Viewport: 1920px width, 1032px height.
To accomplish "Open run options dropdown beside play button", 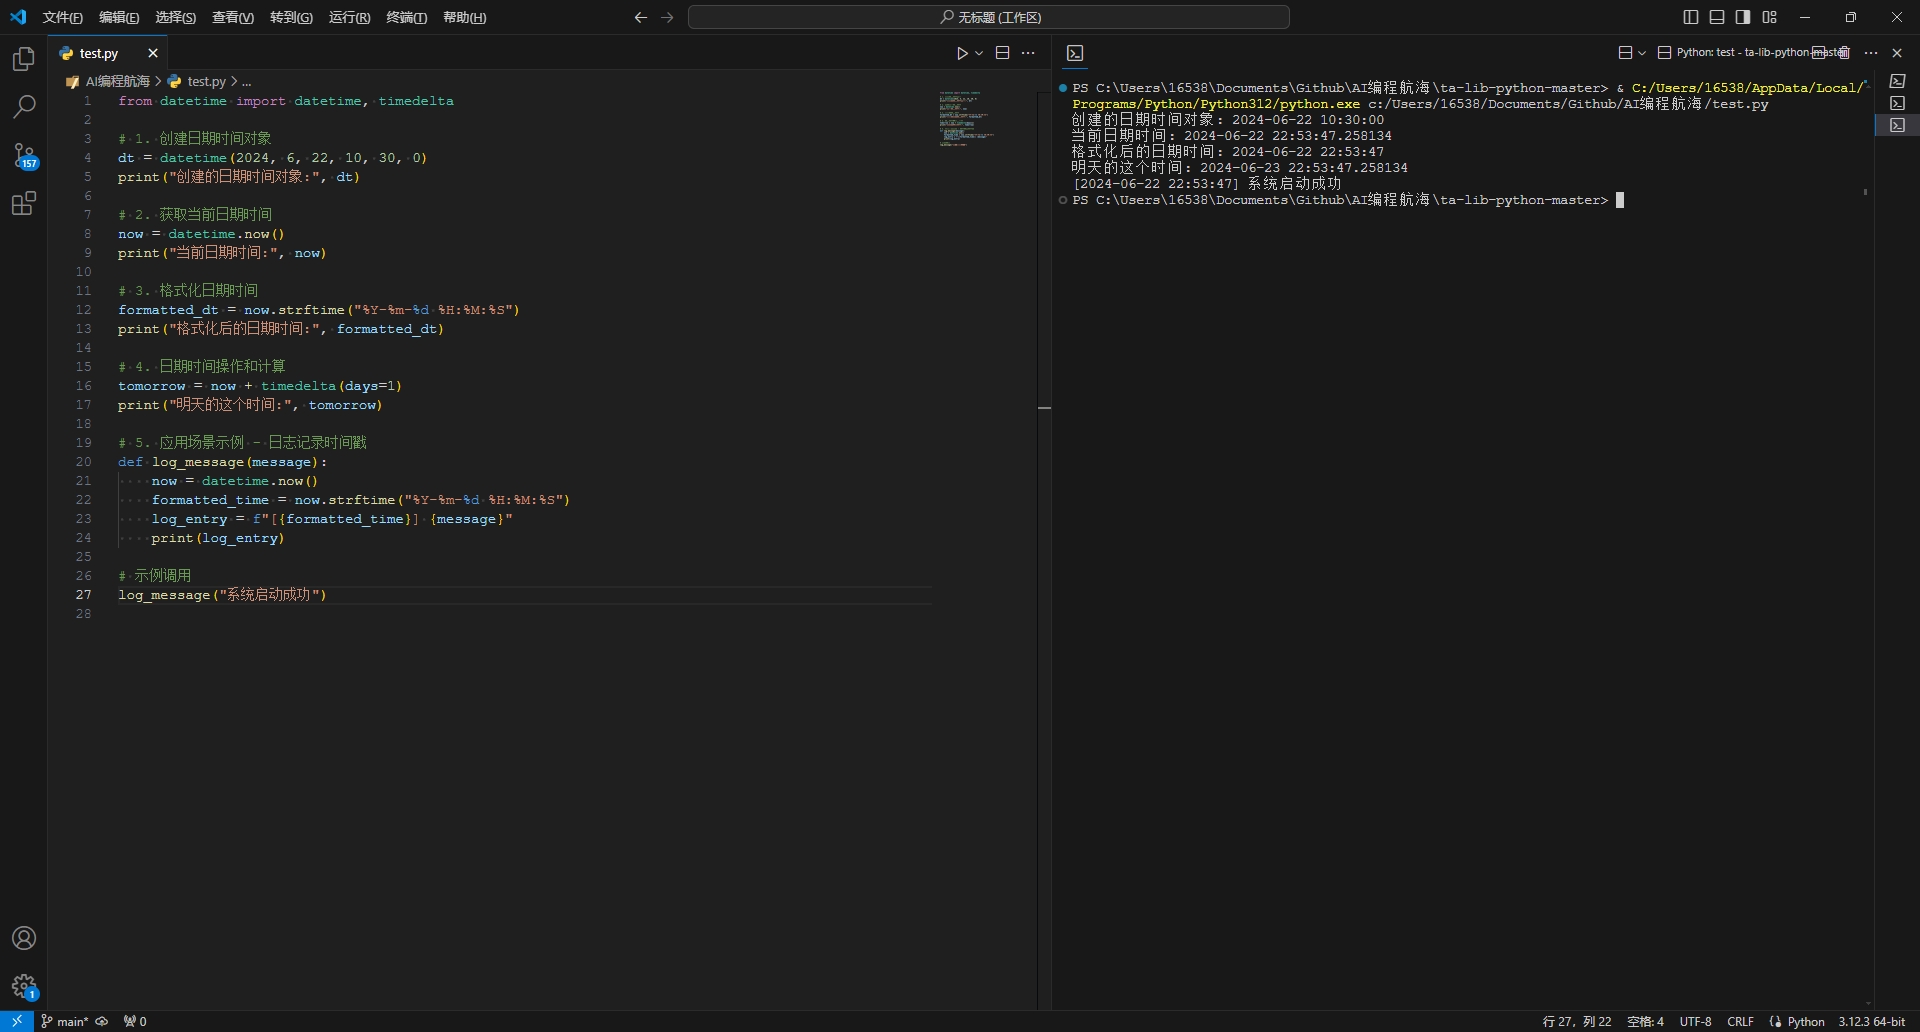I will [x=979, y=53].
